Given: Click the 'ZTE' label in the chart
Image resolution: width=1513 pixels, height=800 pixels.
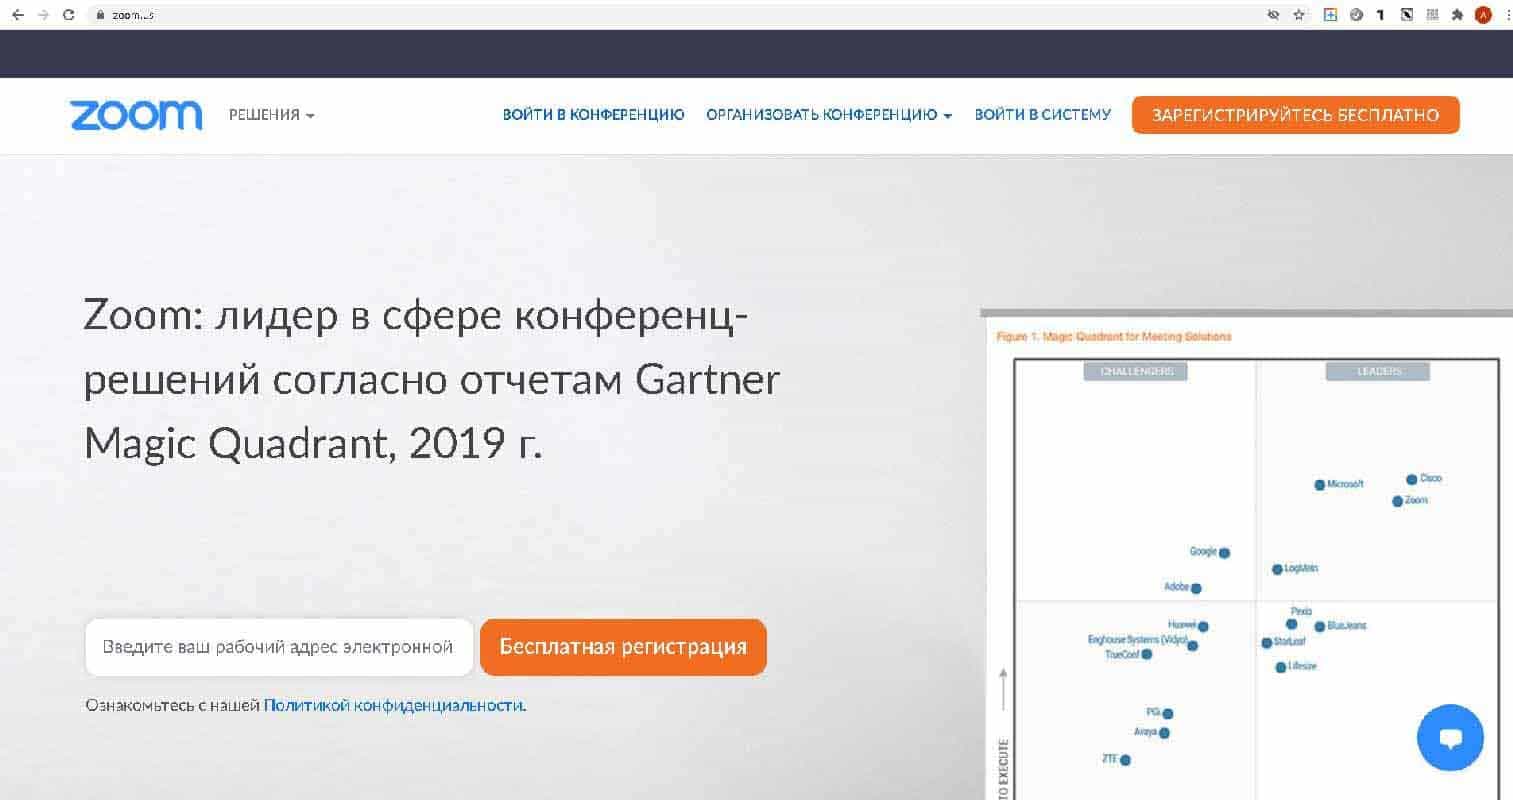Looking at the screenshot, I should click(1110, 759).
